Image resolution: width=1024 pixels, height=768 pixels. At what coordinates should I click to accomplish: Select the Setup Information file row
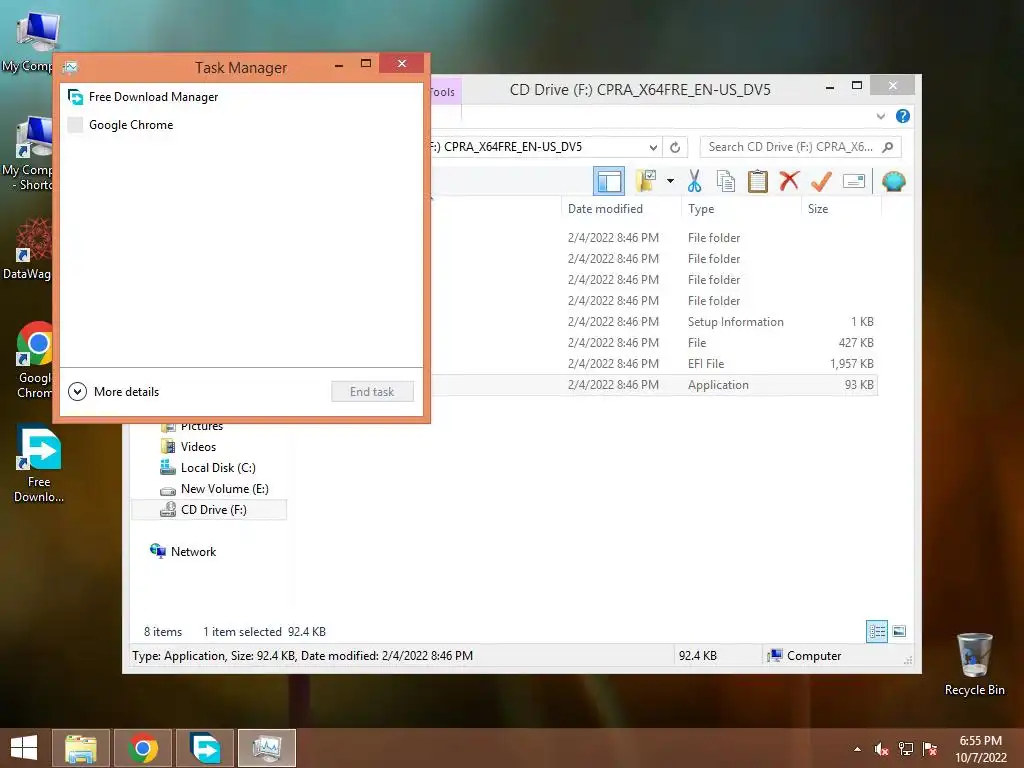point(653,322)
